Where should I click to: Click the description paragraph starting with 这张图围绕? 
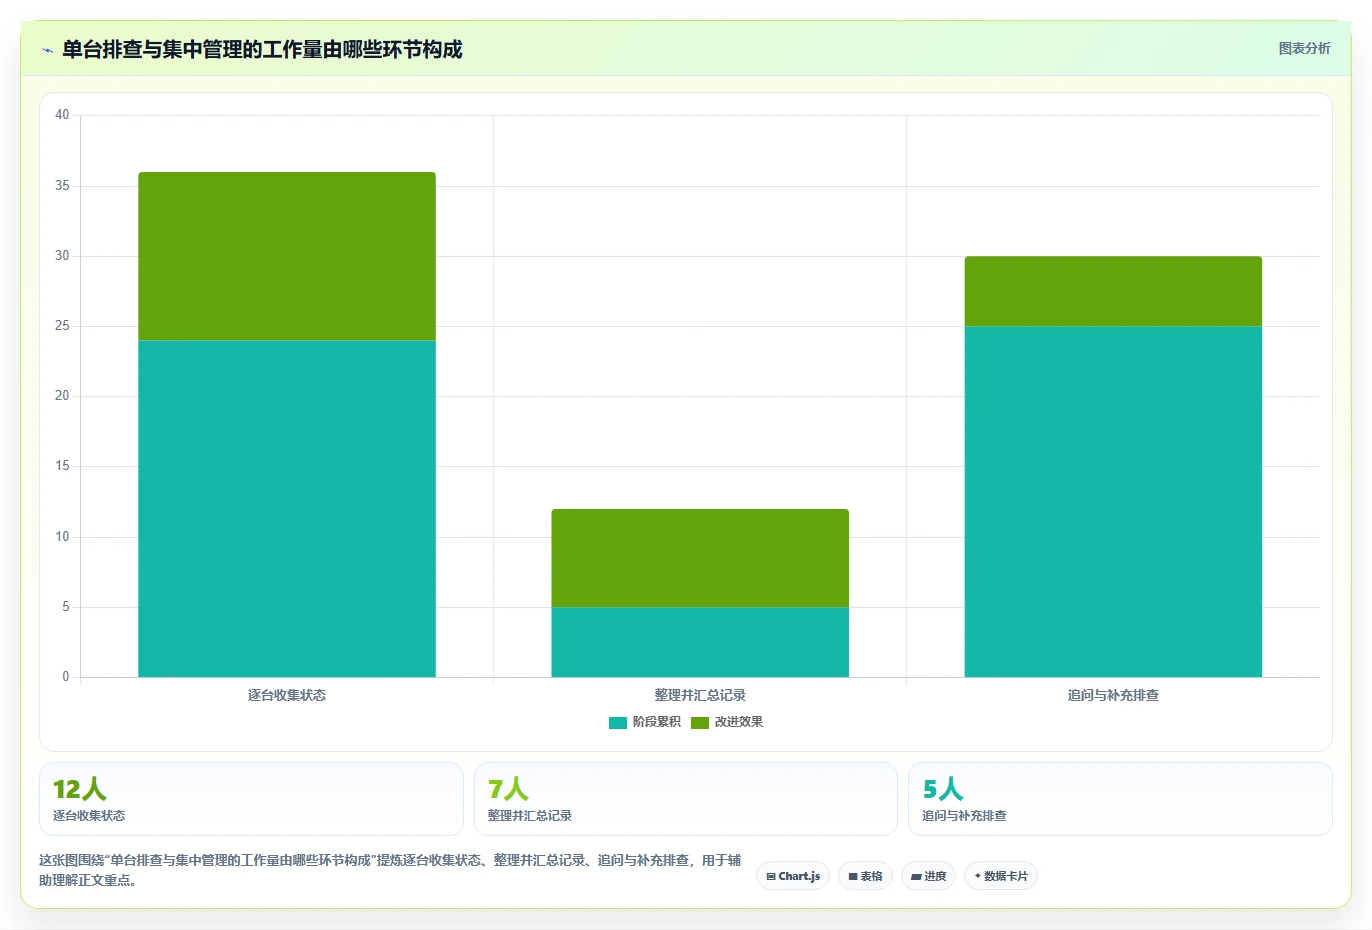point(390,870)
